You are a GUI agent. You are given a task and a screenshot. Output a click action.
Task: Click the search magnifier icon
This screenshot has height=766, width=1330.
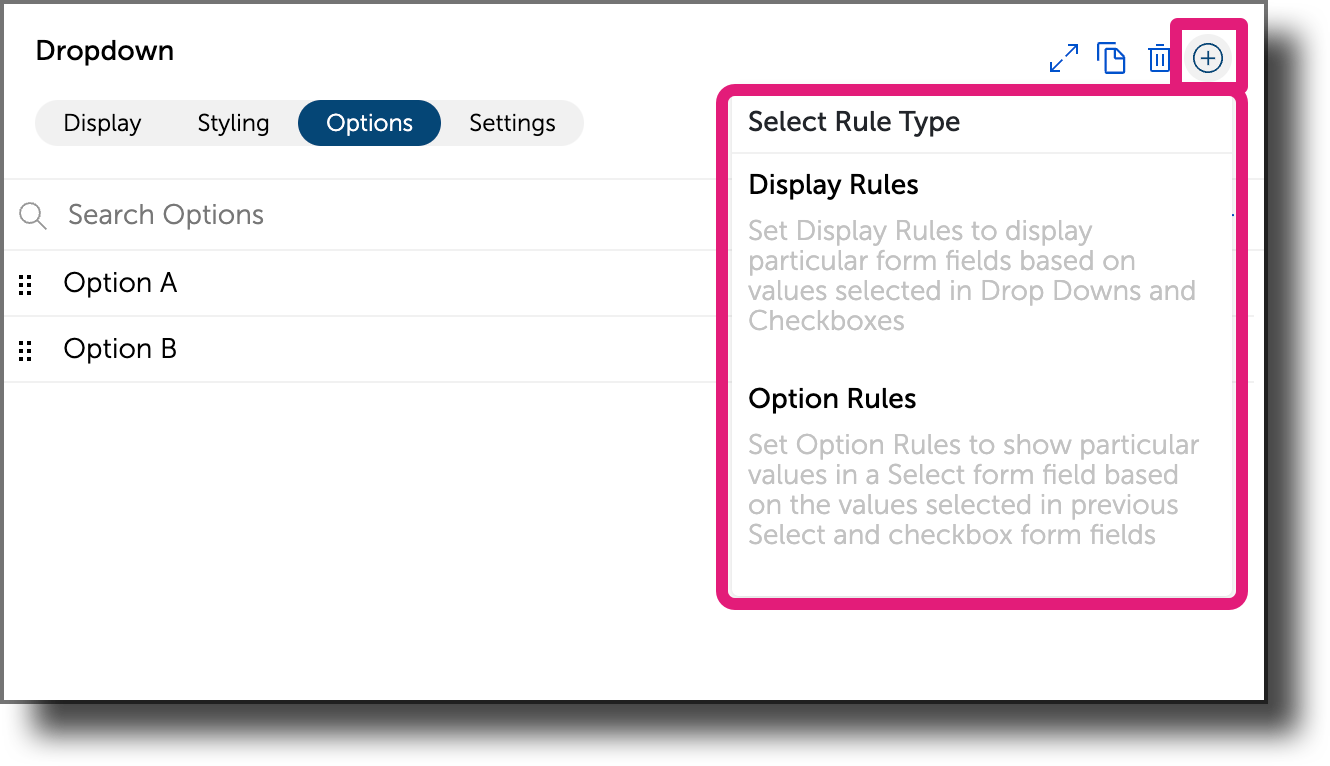pos(32,214)
